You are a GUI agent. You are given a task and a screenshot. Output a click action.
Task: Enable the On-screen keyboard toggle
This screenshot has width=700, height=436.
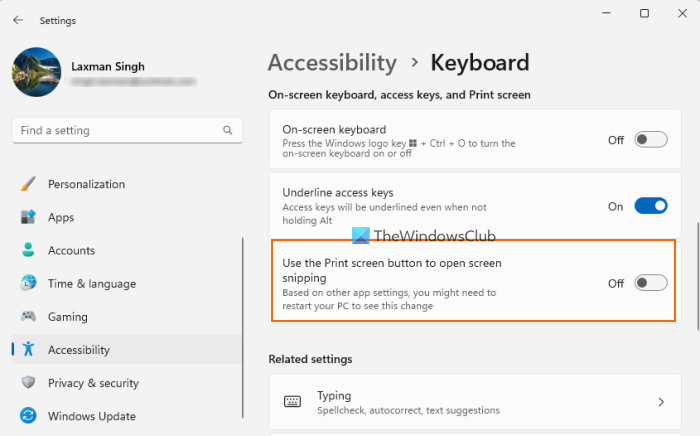pyautogui.click(x=650, y=140)
